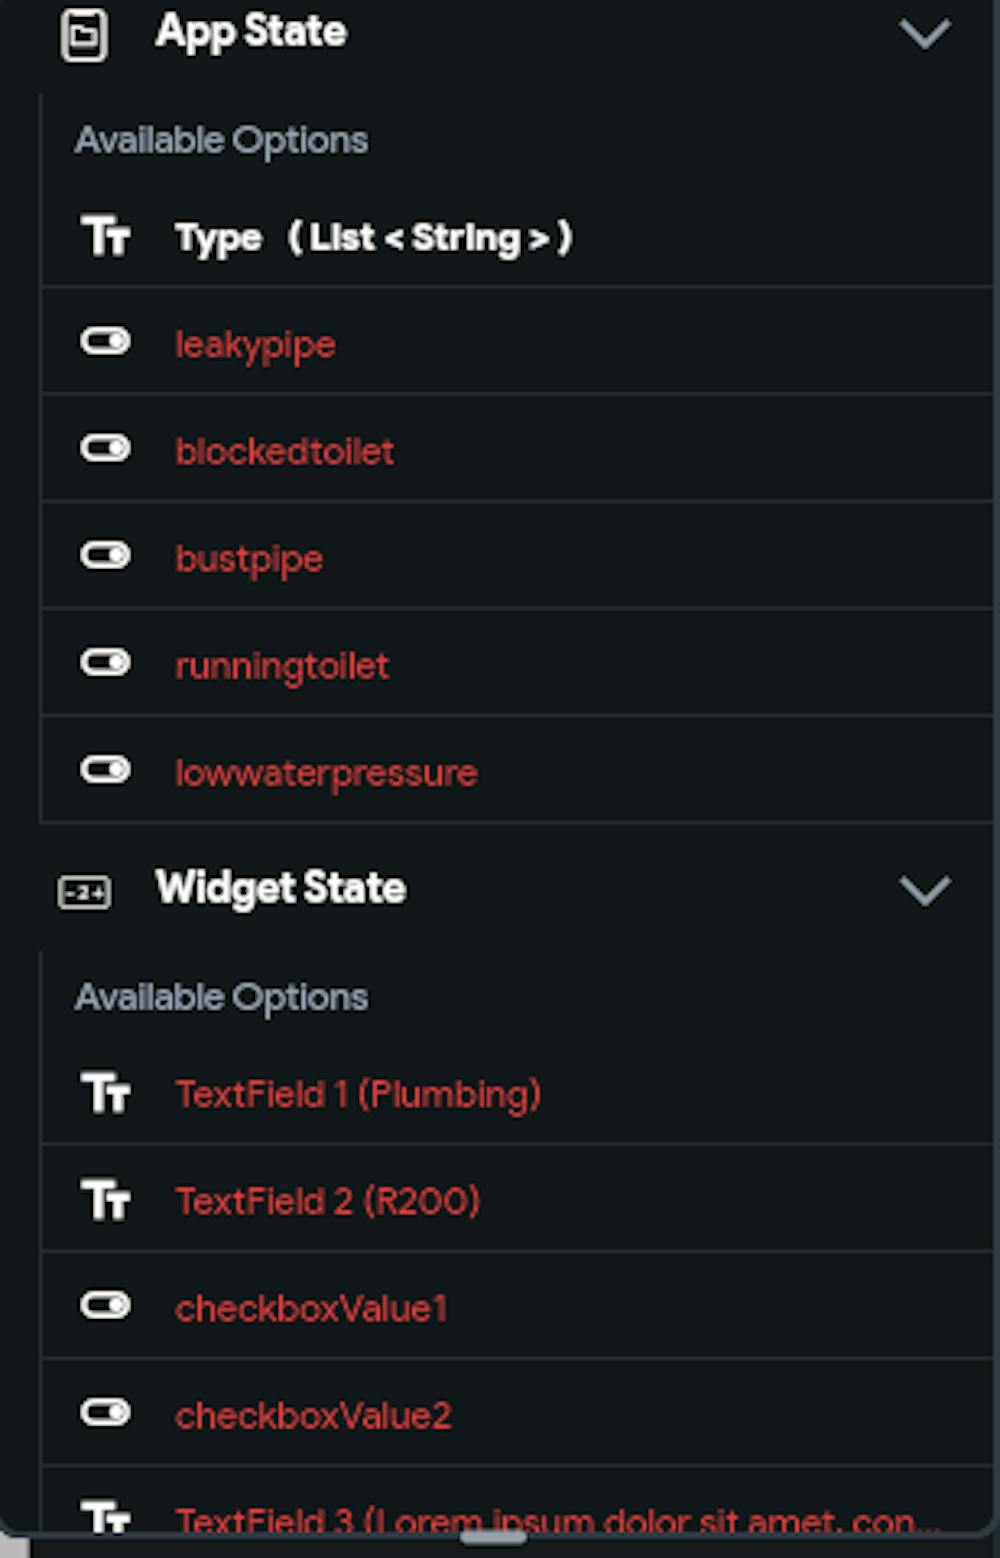Viewport: 1000px width, 1558px height.
Task: Collapse the Widget State section
Action: pos(925,892)
